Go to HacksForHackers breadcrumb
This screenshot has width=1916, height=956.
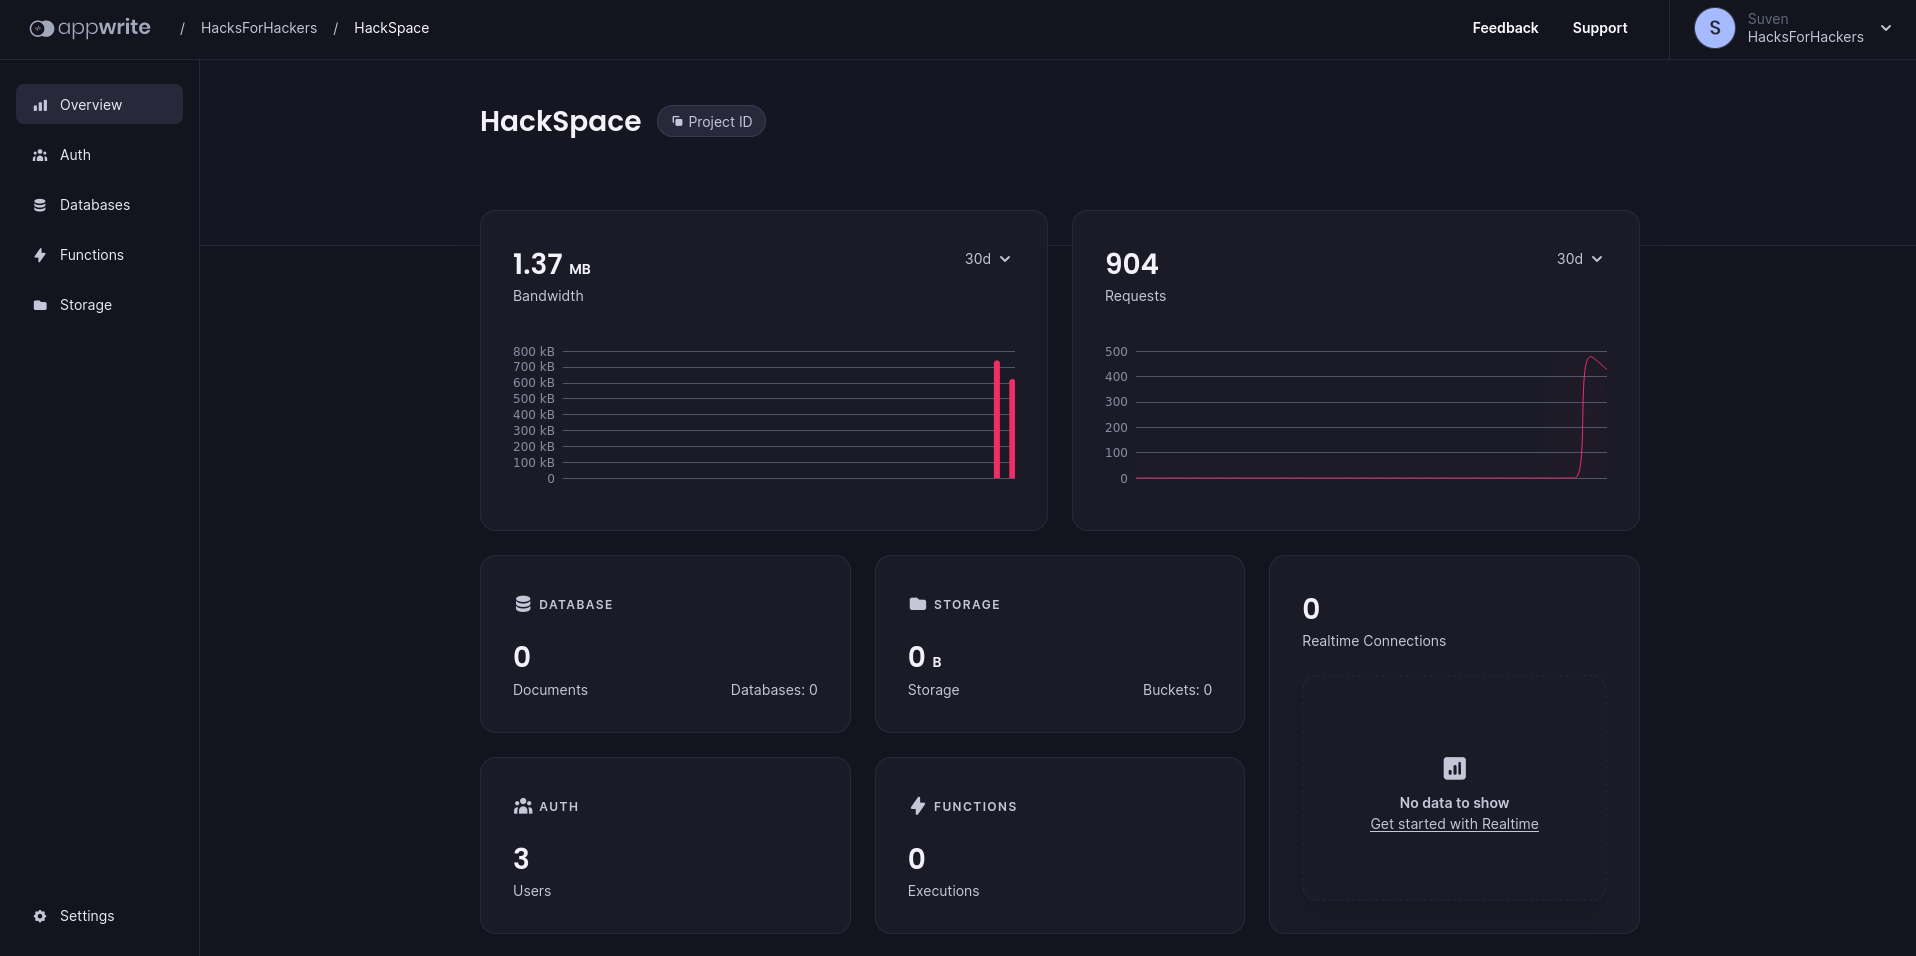click(259, 28)
